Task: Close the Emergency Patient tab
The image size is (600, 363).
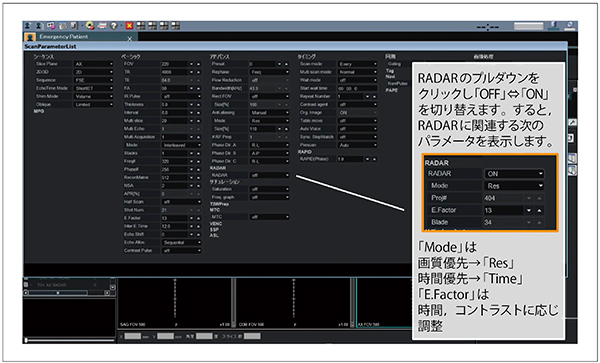Action: click(x=129, y=39)
